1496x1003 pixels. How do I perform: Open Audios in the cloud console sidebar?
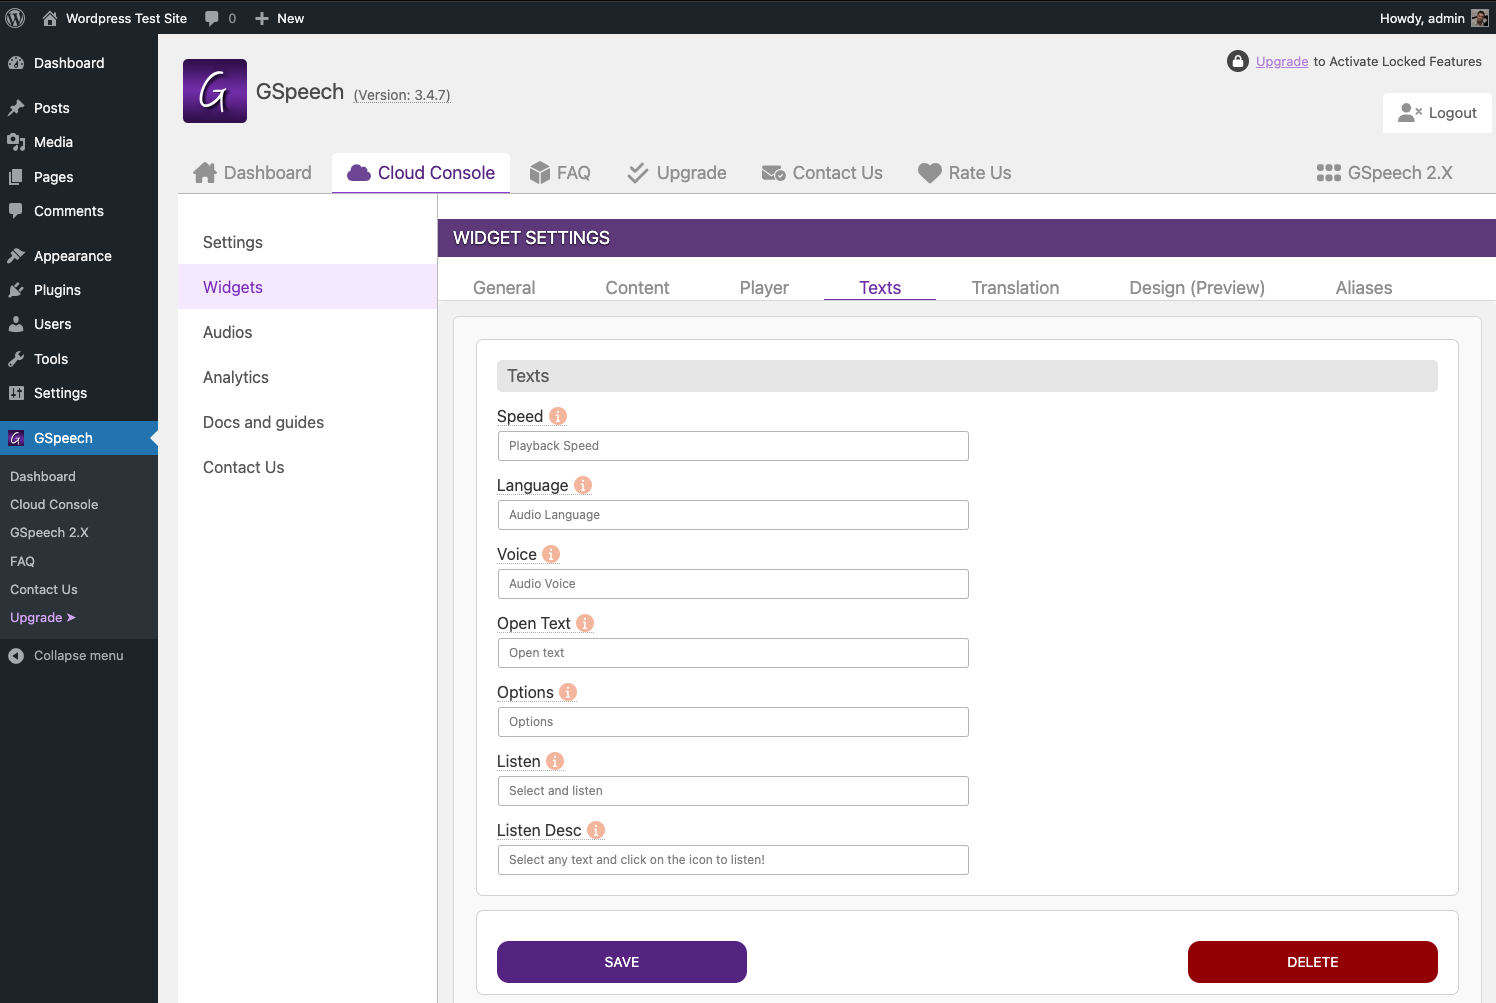pyautogui.click(x=307, y=332)
